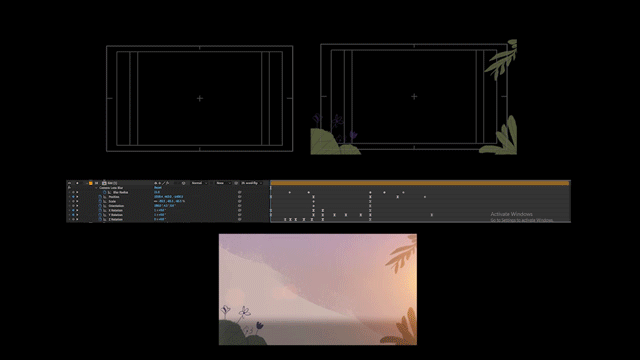Image resolution: width=640 pixels, height=360 pixels.
Task: Select the first Blur Radius keyframe in timeline
Action: 289,192
